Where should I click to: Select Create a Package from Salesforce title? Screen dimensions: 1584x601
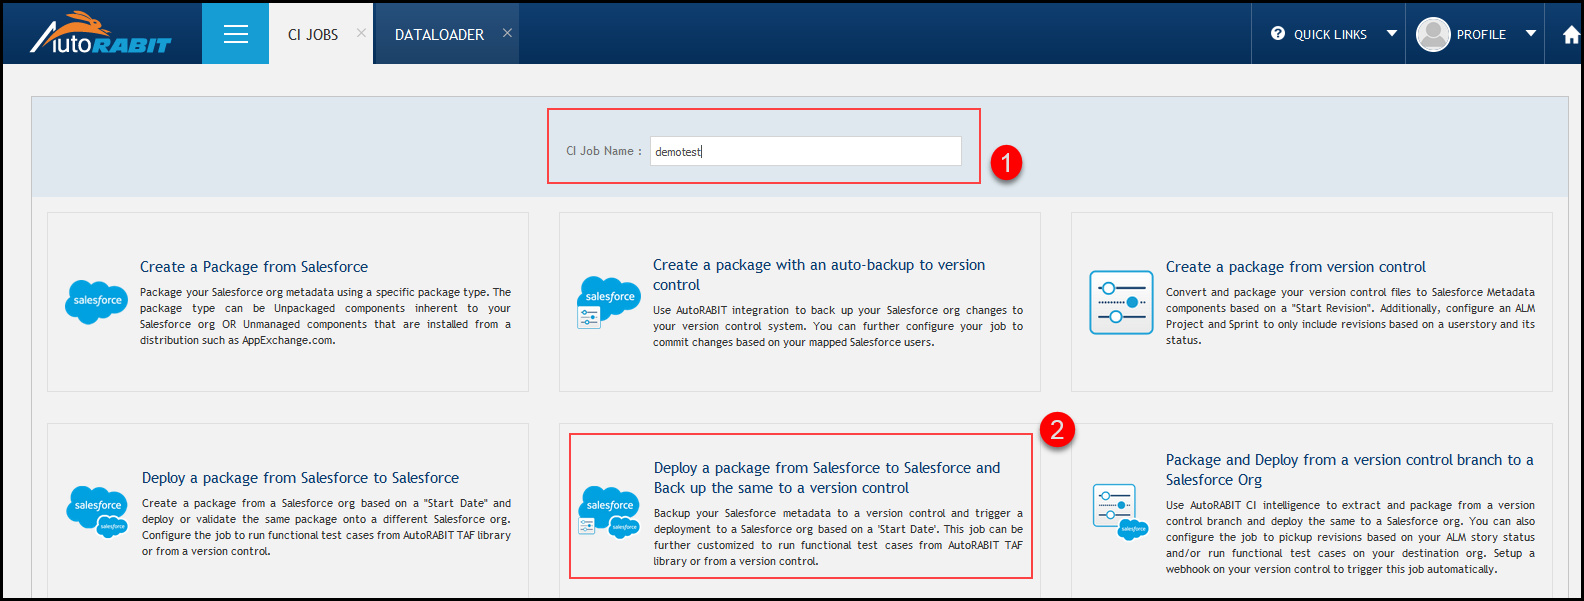point(254,267)
